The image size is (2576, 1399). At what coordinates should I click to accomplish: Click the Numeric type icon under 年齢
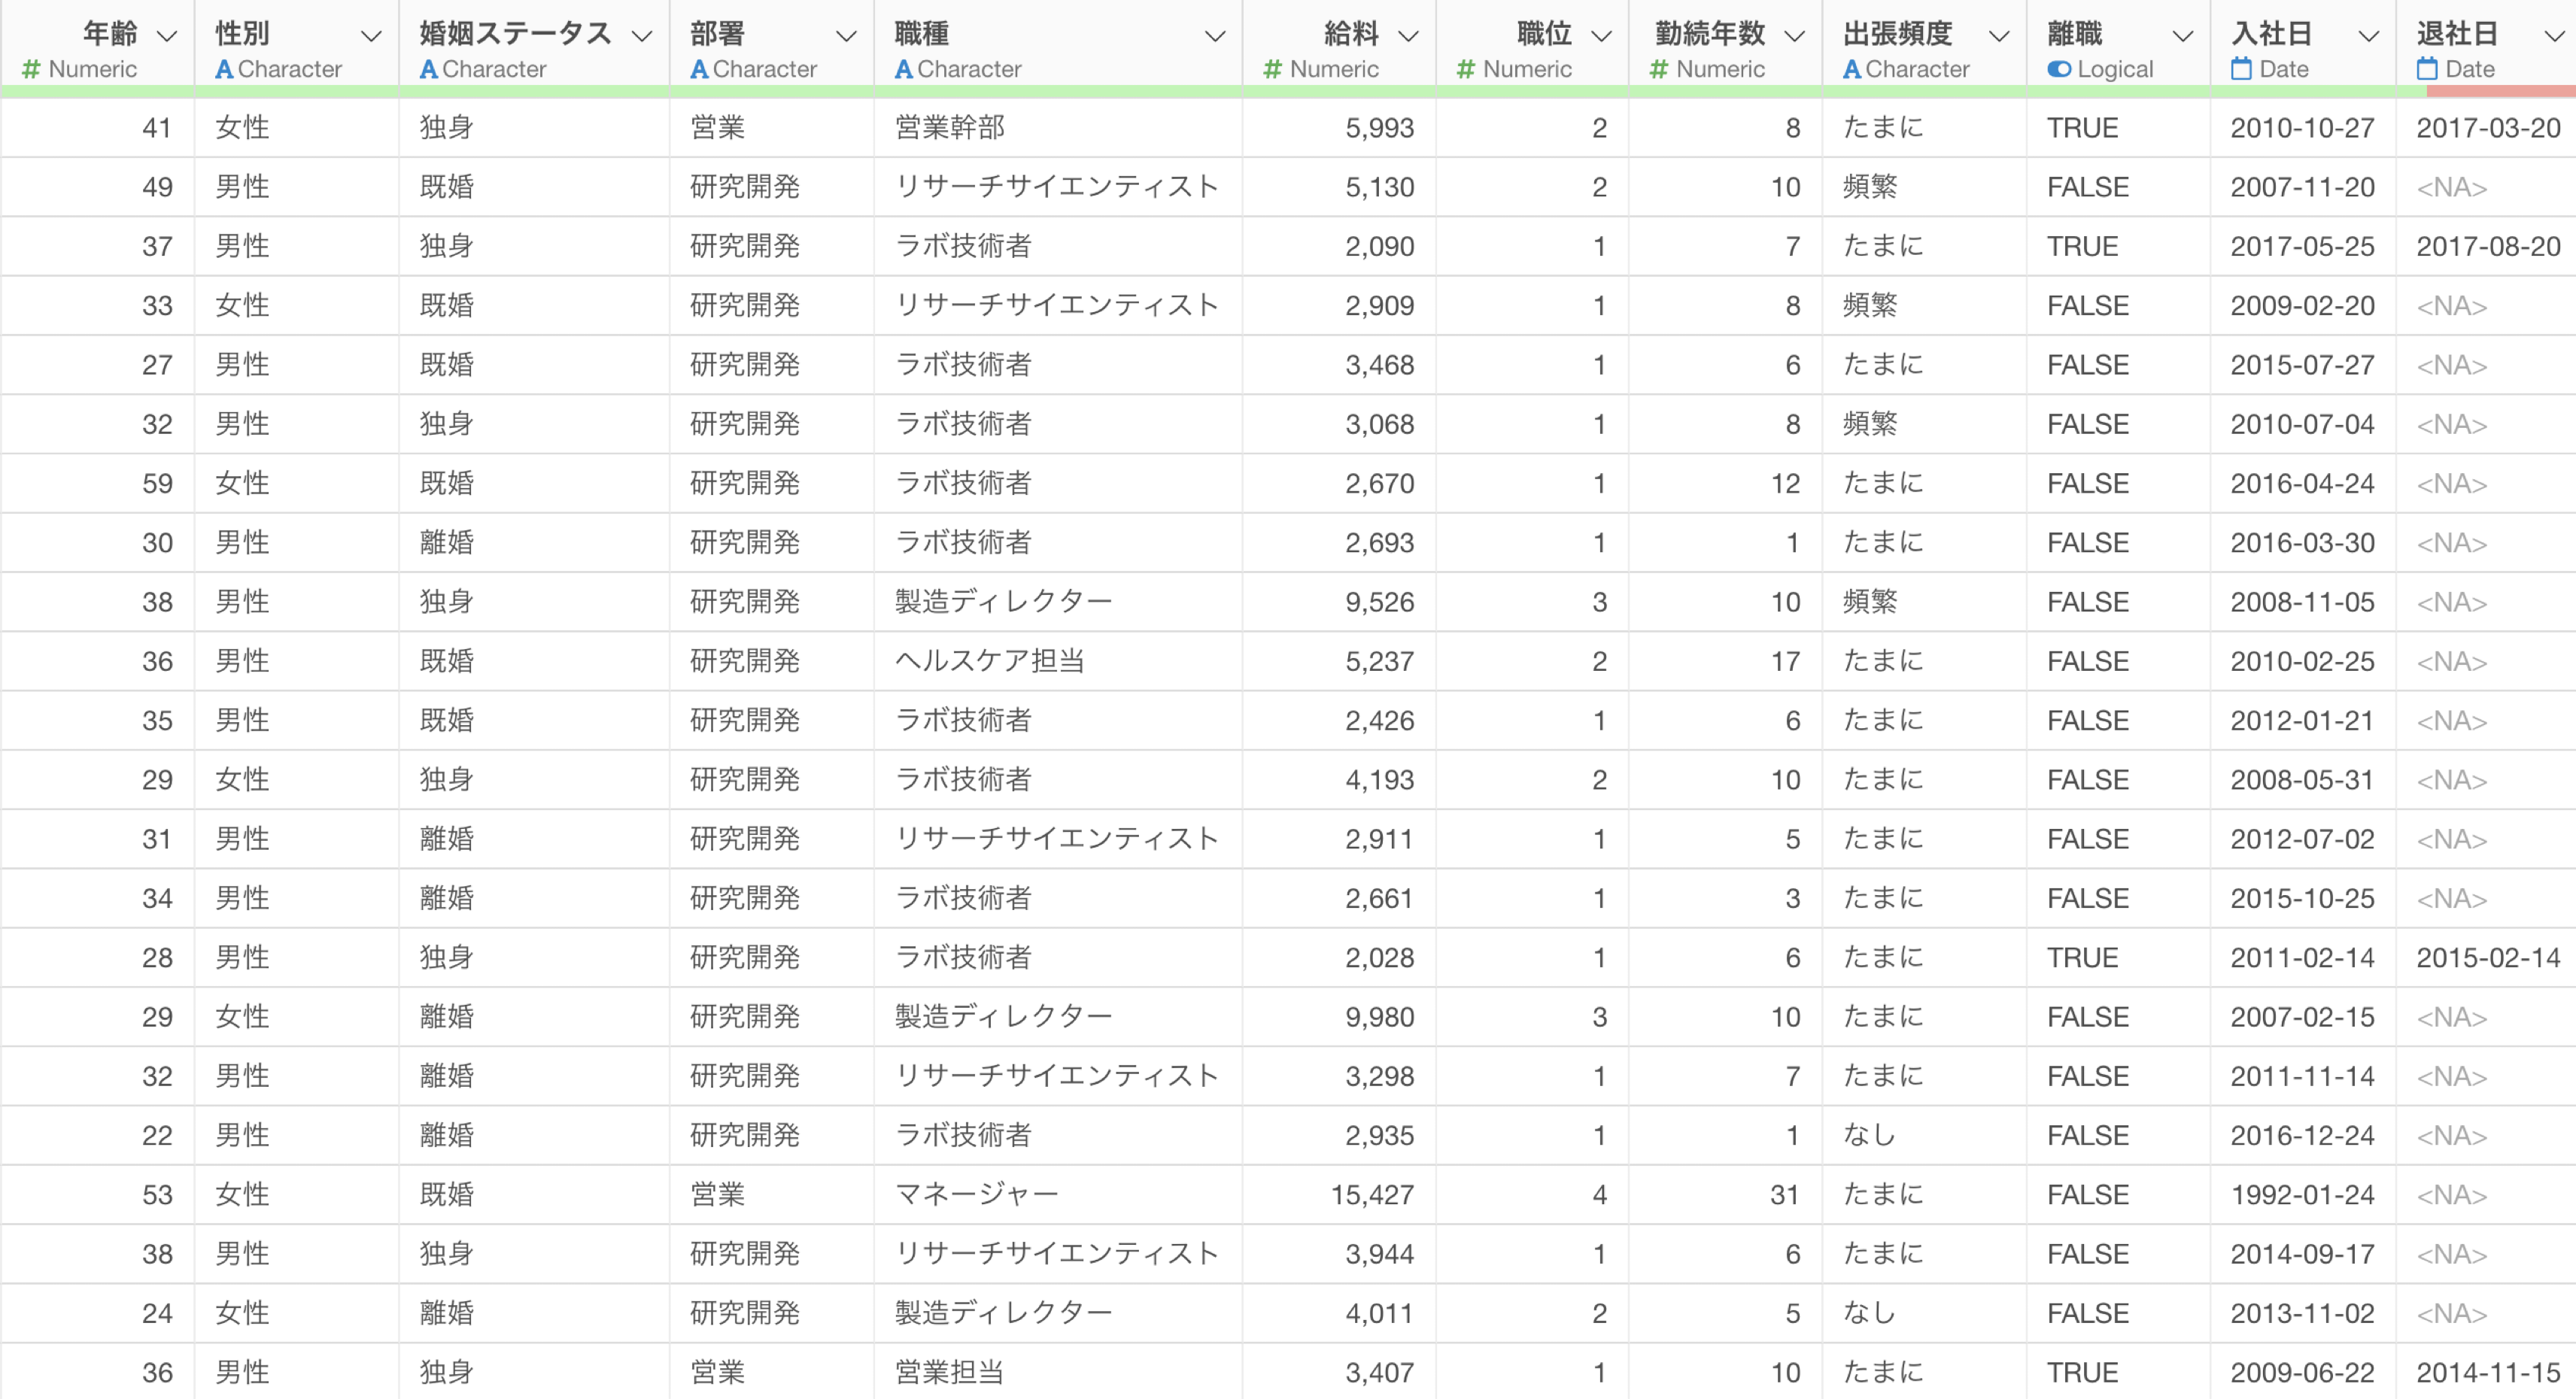(31, 69)
